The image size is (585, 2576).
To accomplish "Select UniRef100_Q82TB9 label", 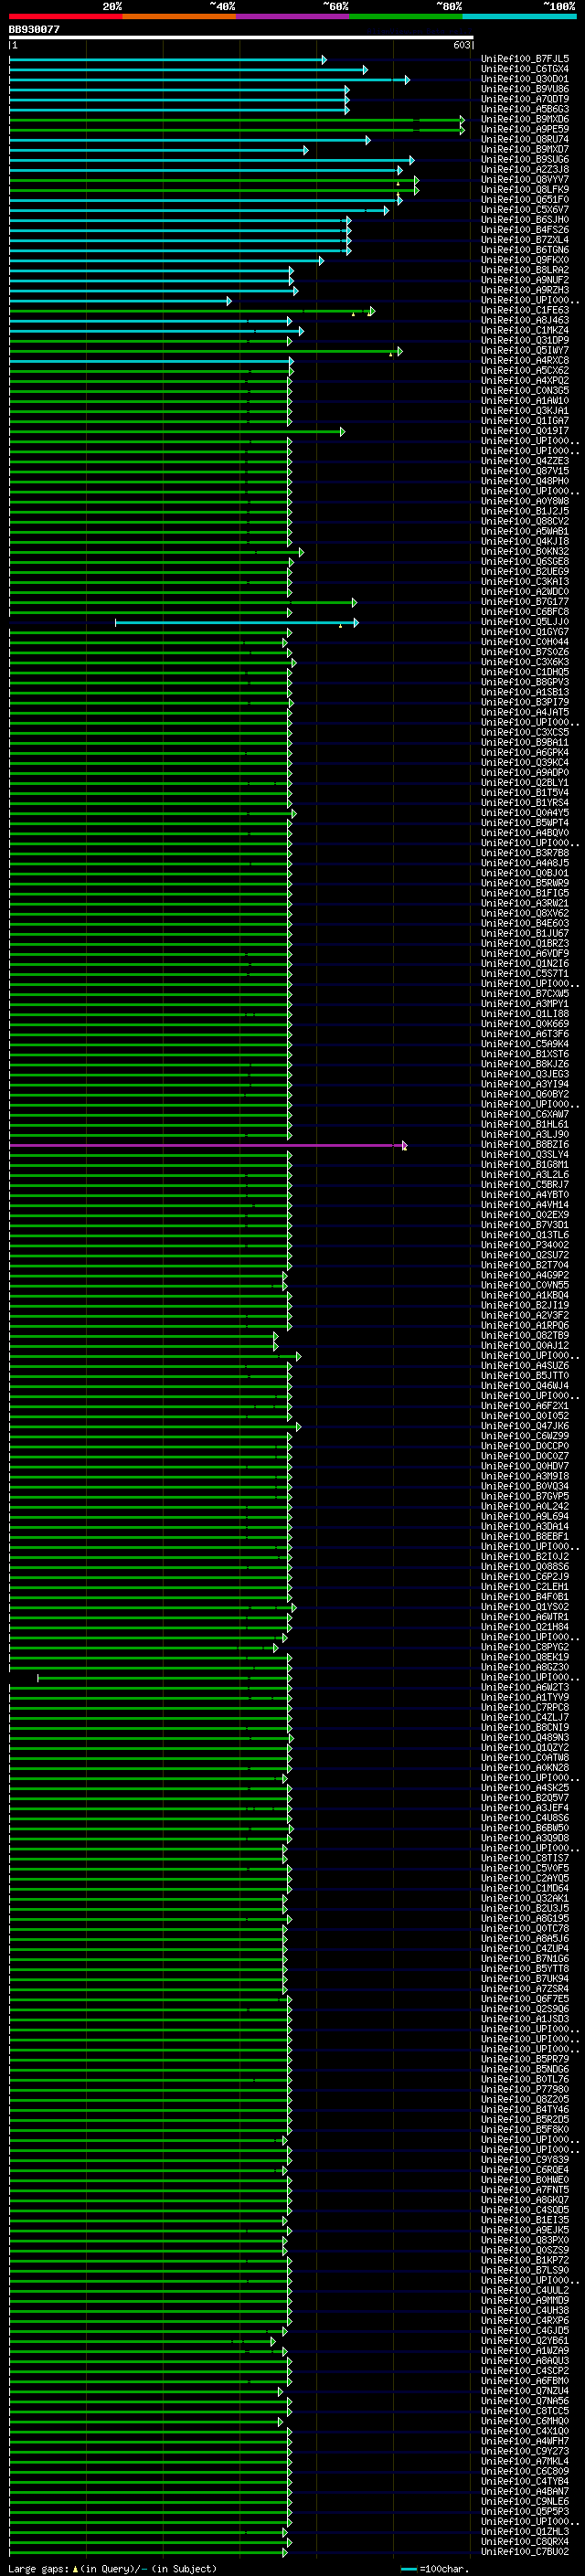I will [525, 1336].
